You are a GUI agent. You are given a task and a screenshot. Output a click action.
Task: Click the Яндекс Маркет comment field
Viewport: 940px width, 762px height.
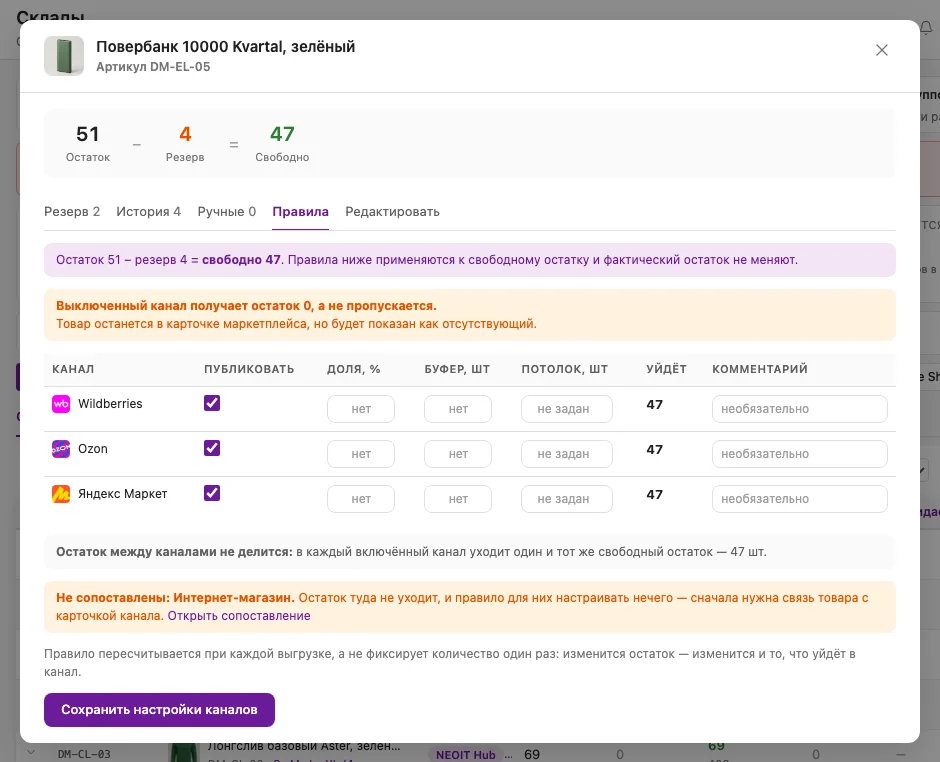[x=800, y=499]
